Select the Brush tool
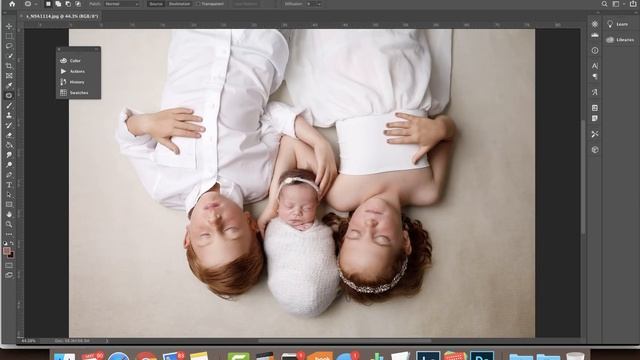Screen dimensions: 640x360 click(9, 105)
